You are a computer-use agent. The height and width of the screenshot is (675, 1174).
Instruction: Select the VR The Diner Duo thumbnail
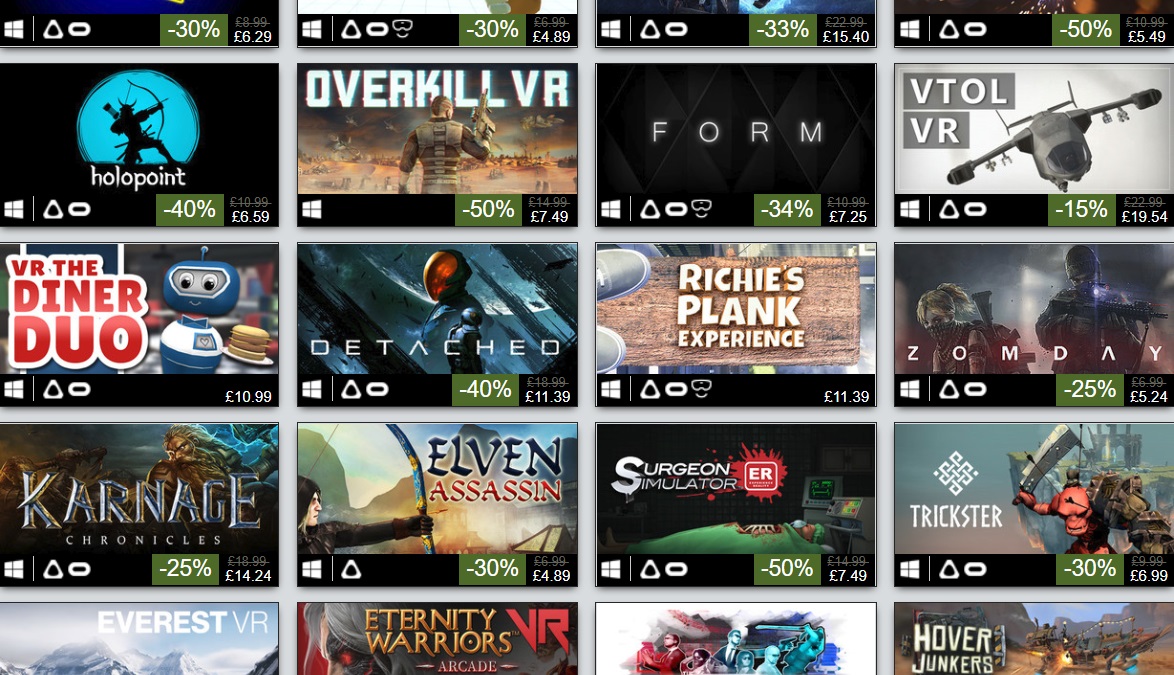[139, 308]
